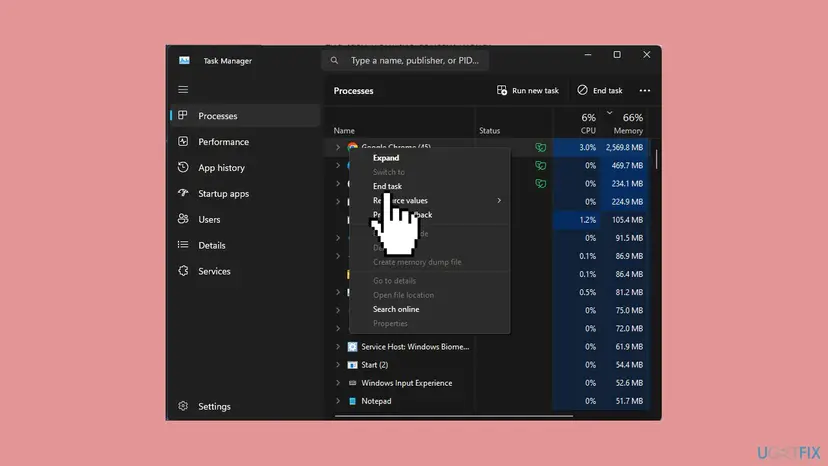
Task: Expand the Service Host Windows Biome row
Action: (x=338, y=347)
